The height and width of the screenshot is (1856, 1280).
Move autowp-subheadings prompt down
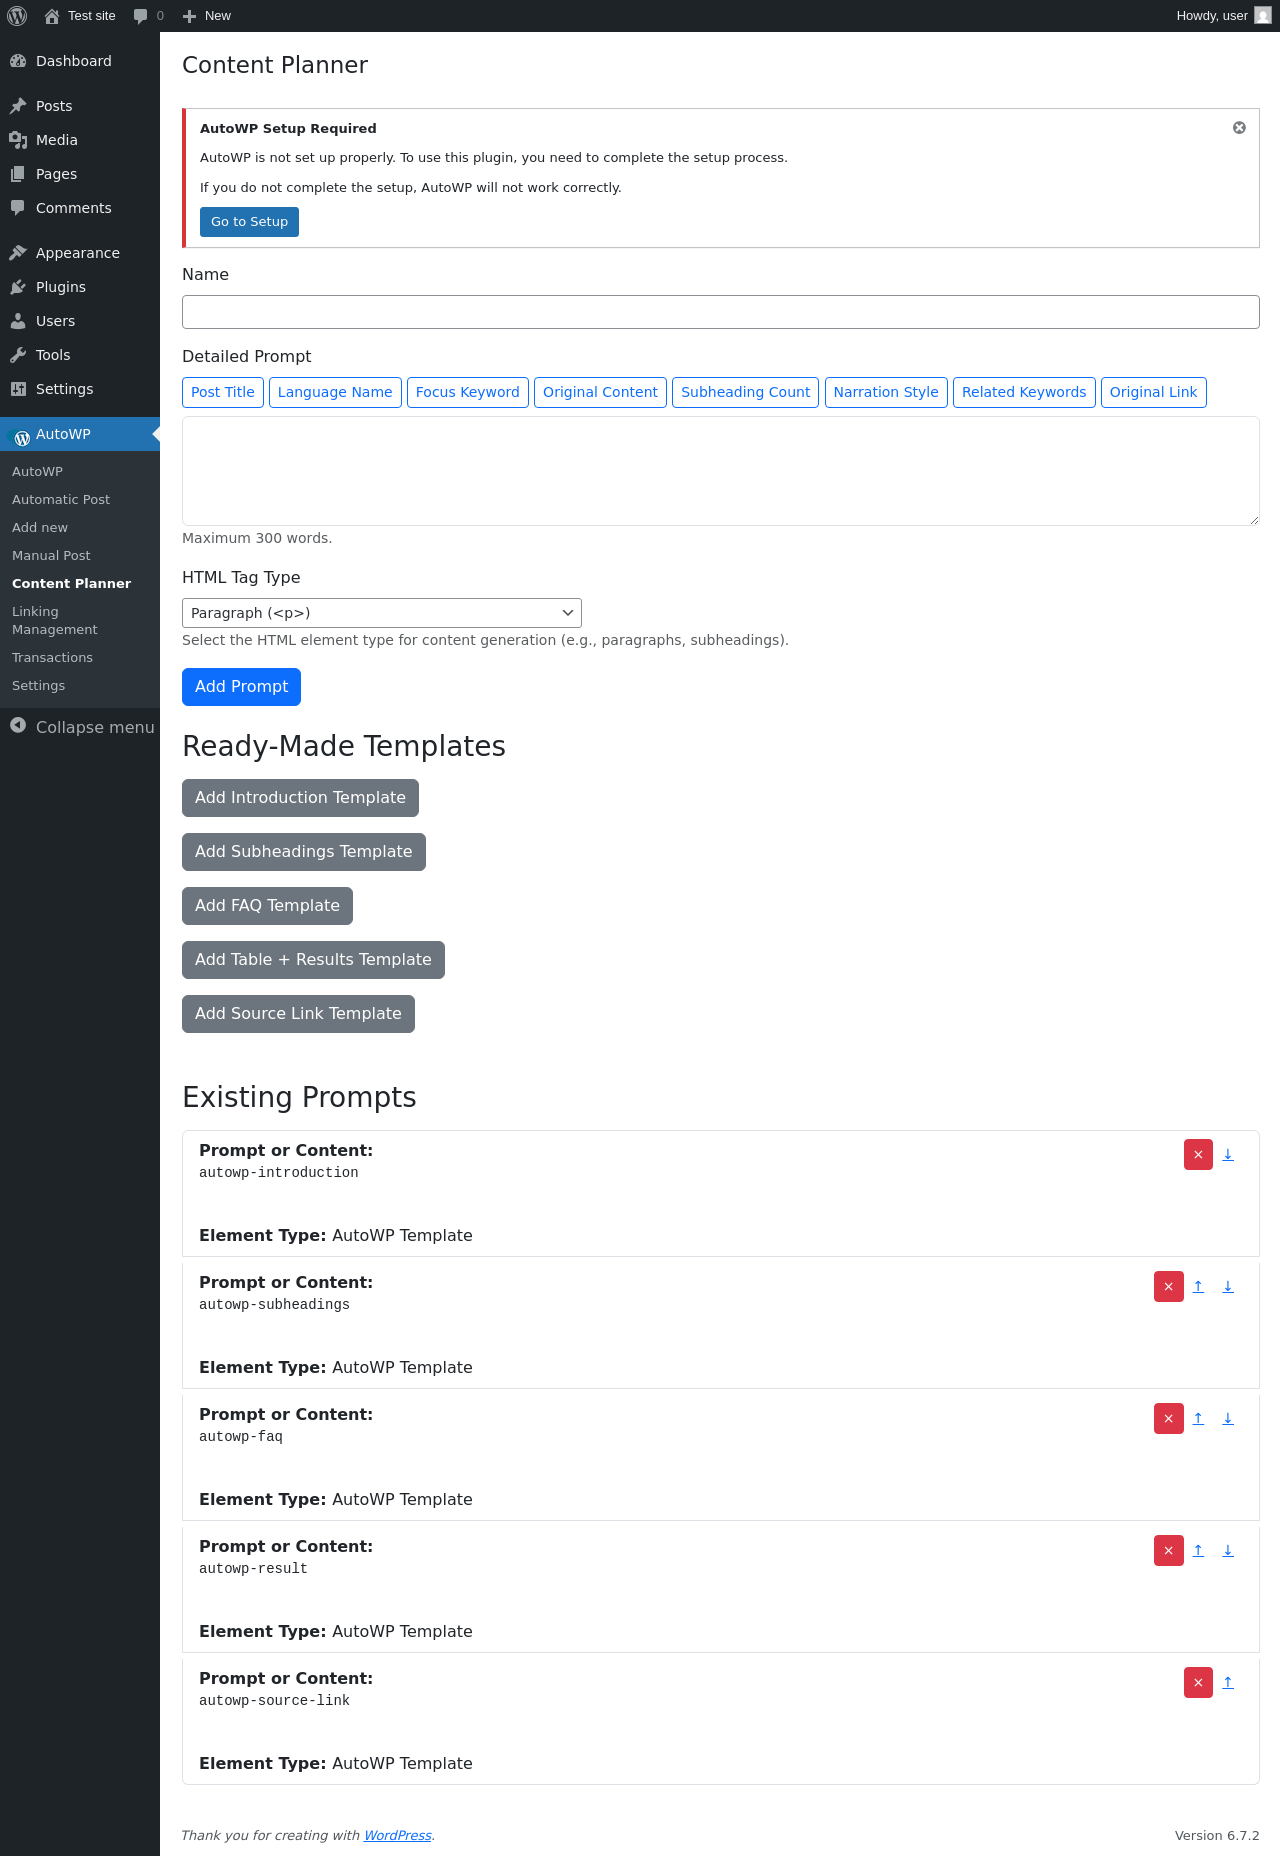(1228, 1287)
